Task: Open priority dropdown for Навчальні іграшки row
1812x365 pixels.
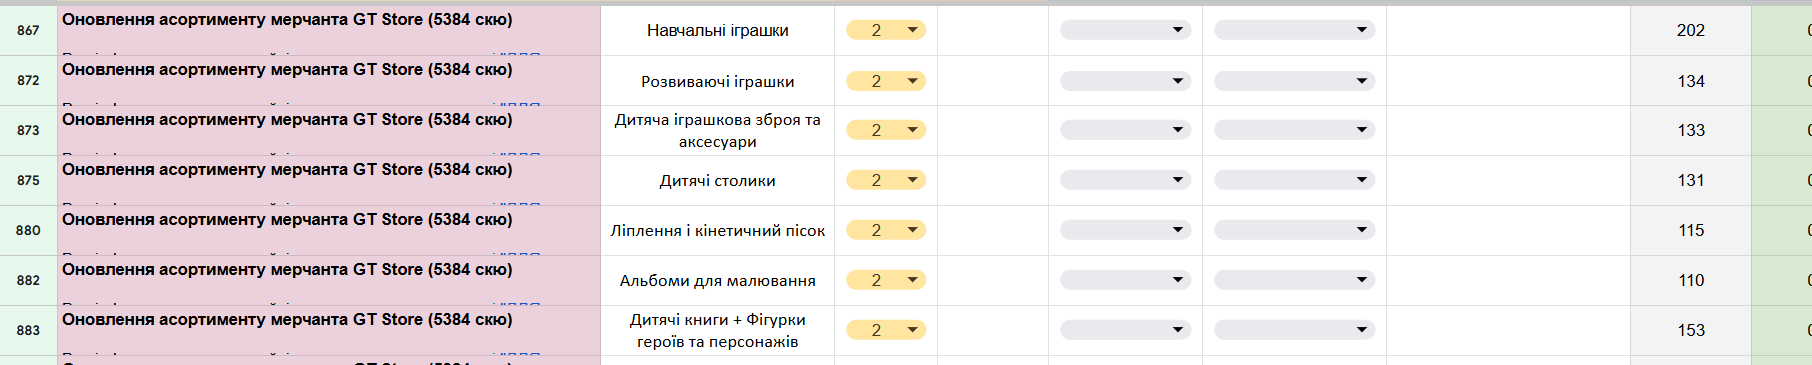Action: click(886, 30)
